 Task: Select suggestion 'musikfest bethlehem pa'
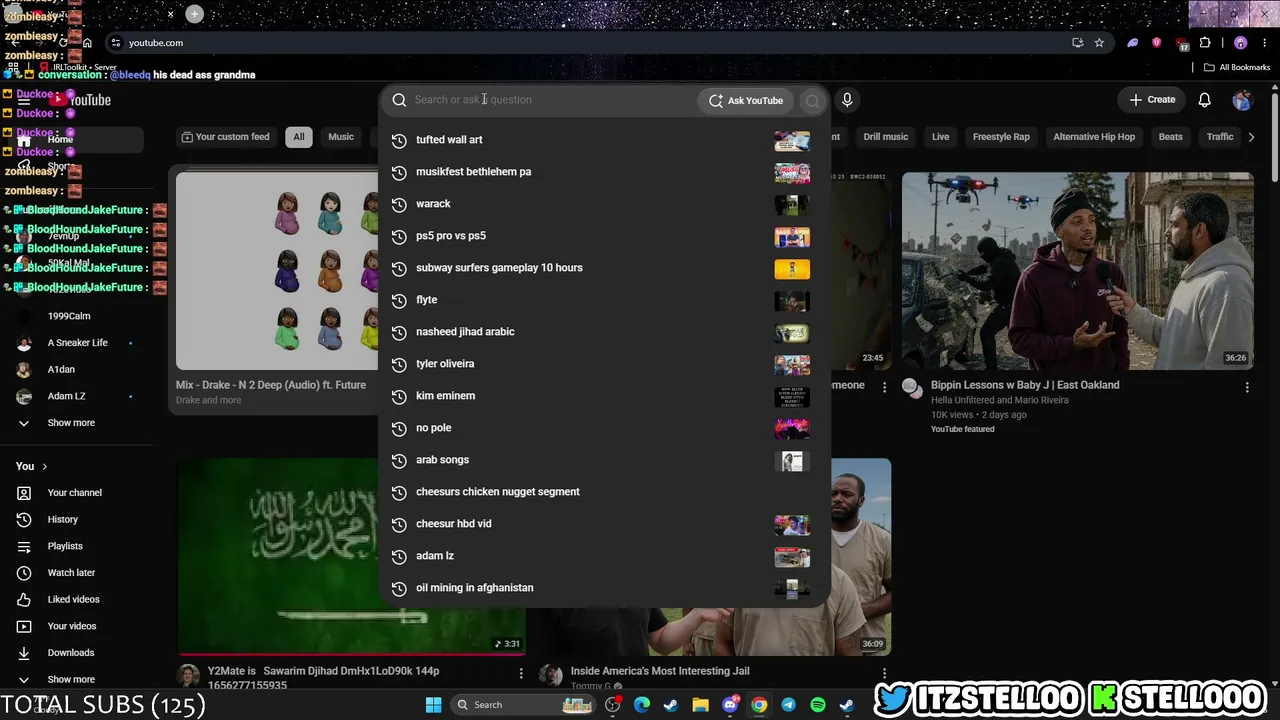coord(604,172)
